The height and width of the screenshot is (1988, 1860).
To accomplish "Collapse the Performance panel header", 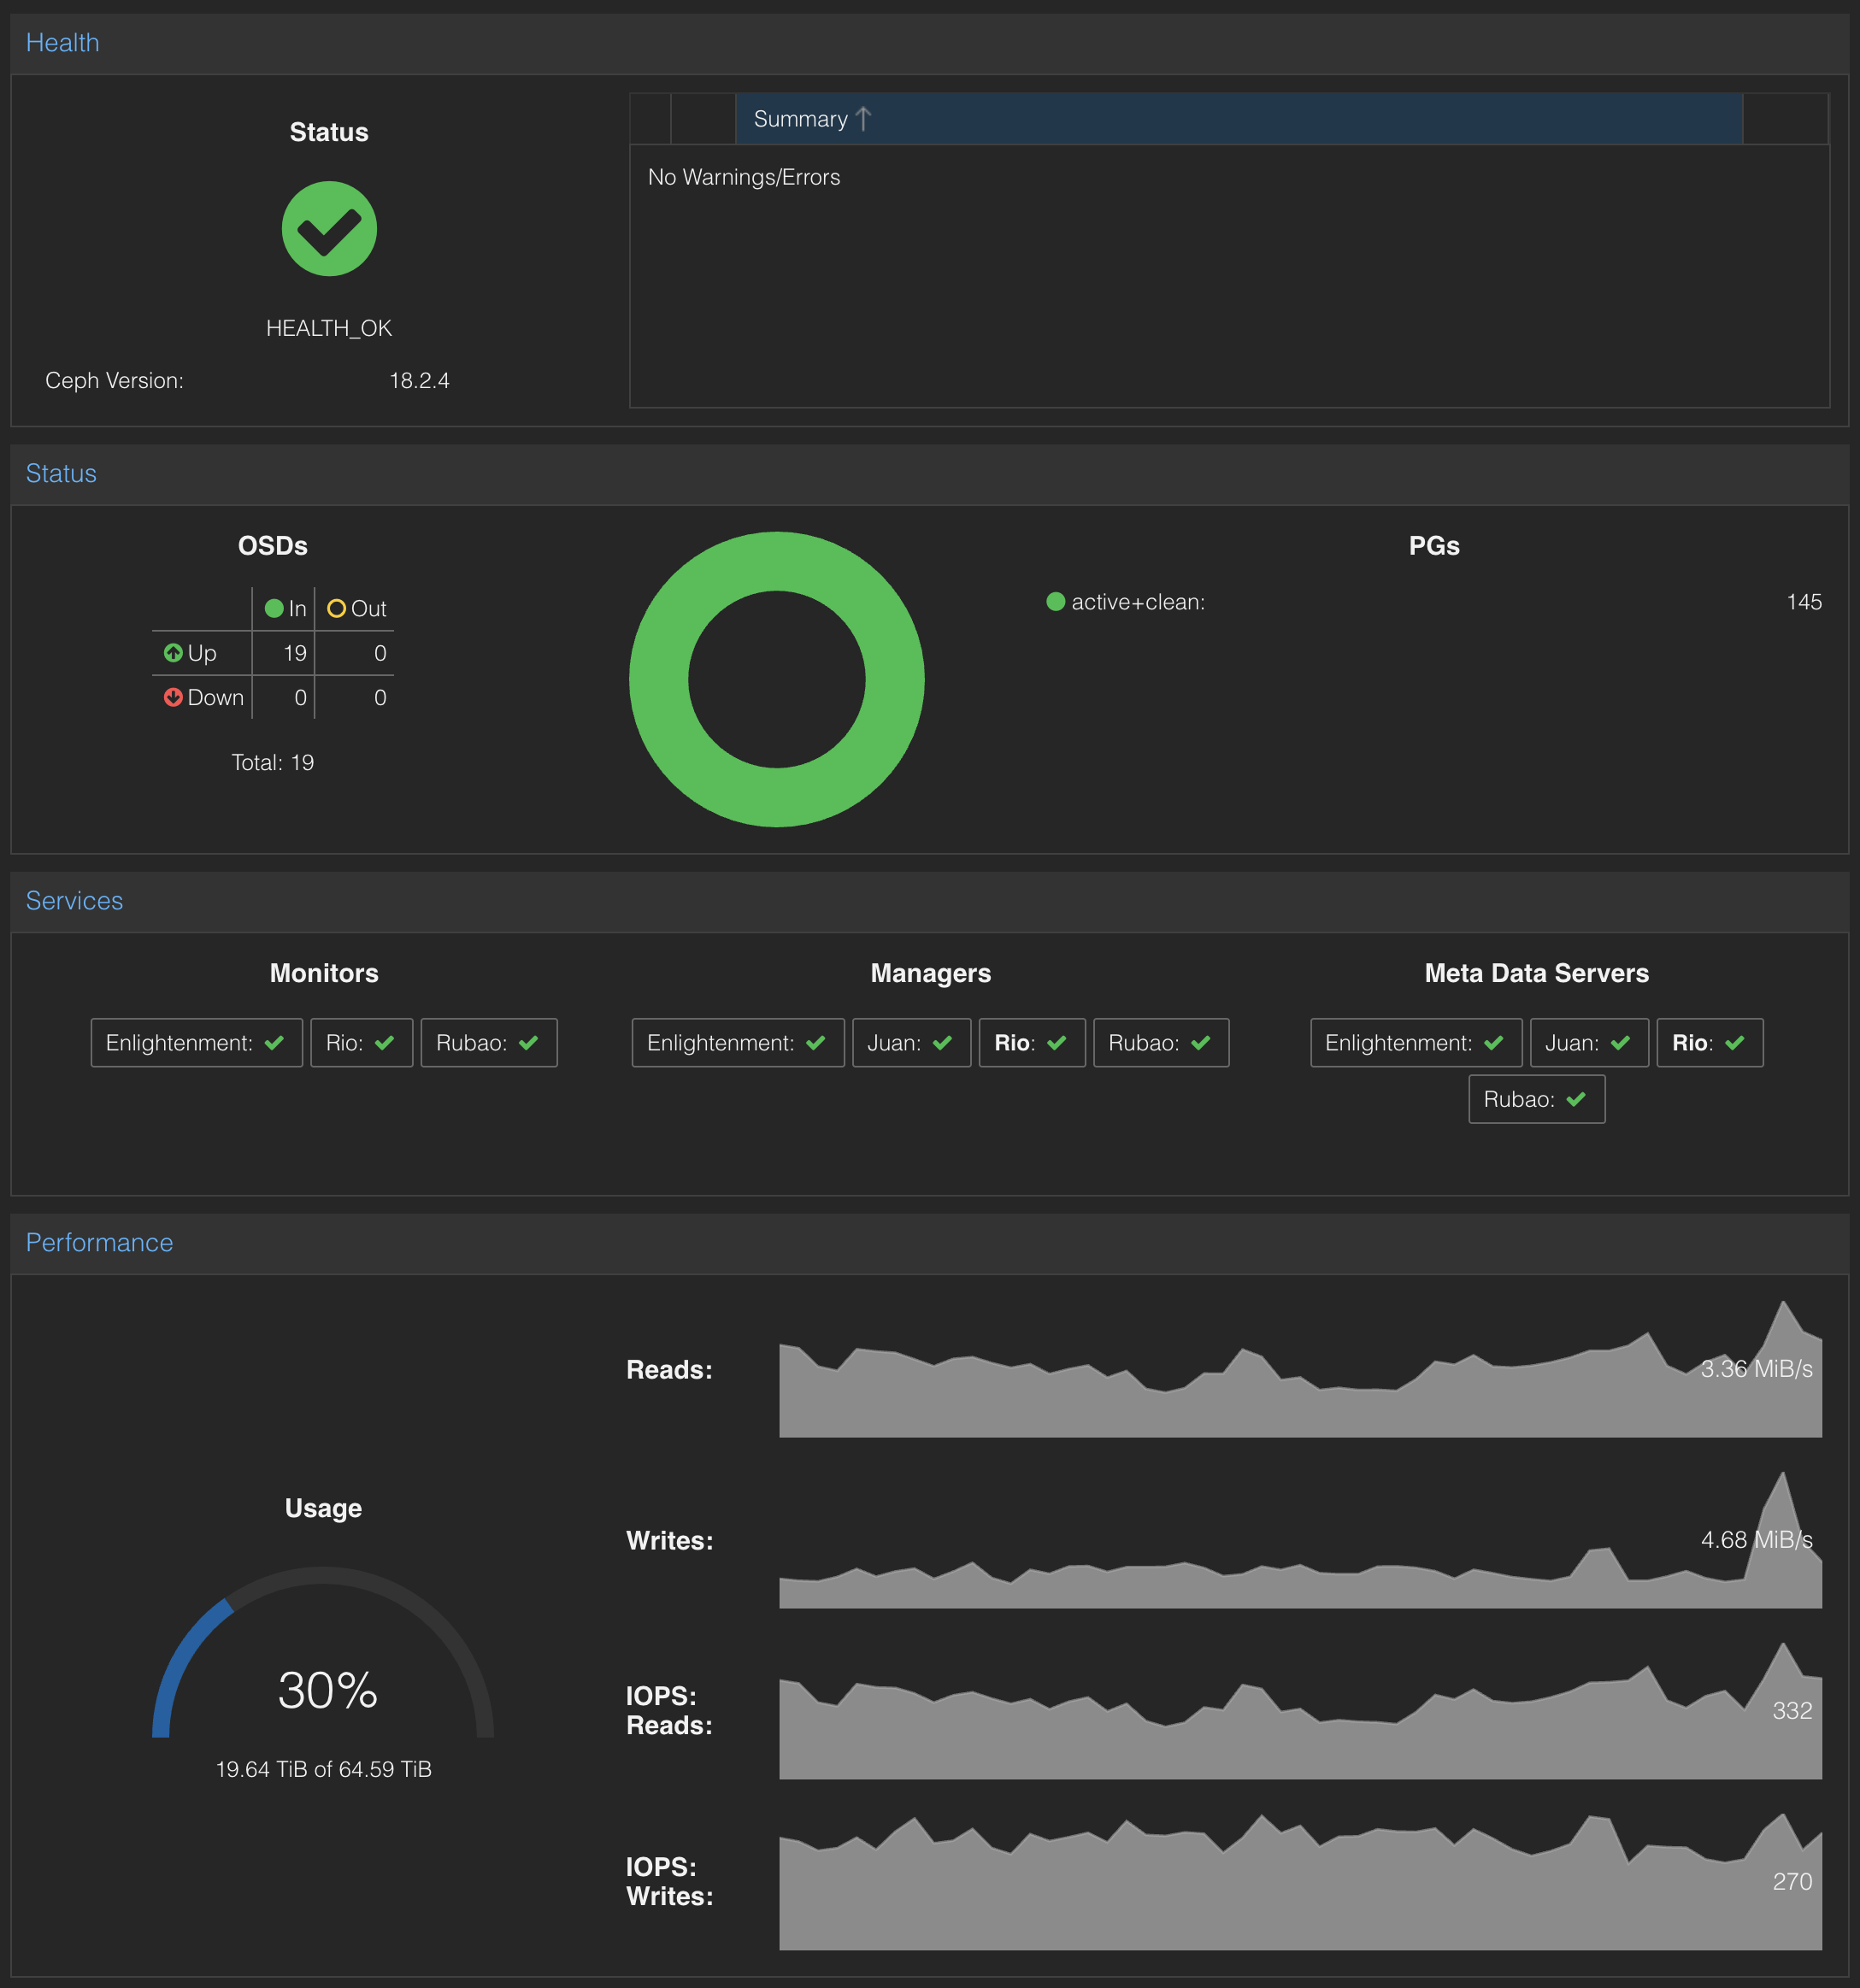I will click(x=99, y=1242).
